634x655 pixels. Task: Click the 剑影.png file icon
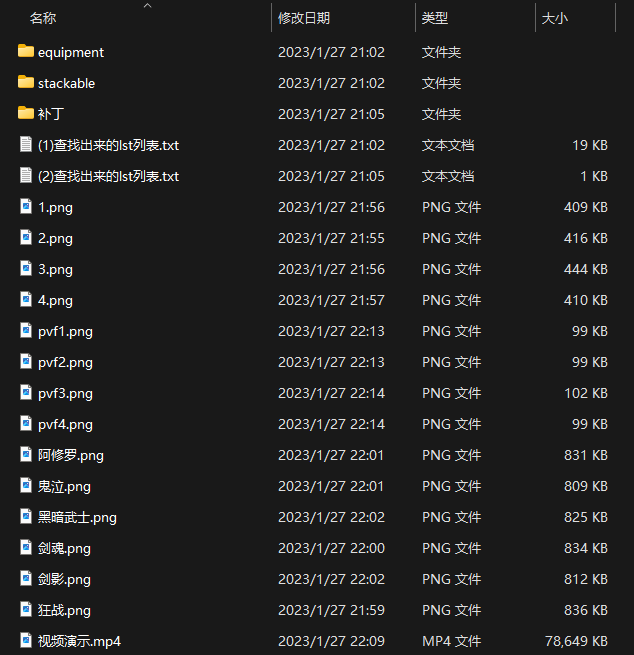point(26,578)
